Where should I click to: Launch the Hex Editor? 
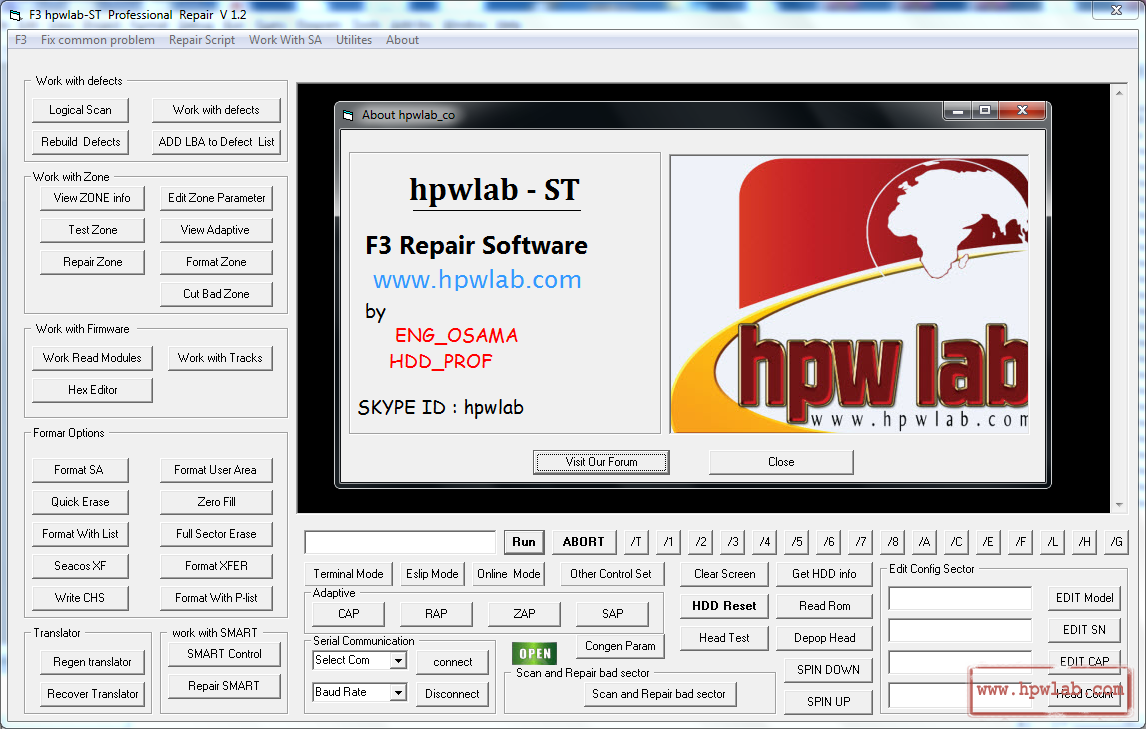pos(92,390)
